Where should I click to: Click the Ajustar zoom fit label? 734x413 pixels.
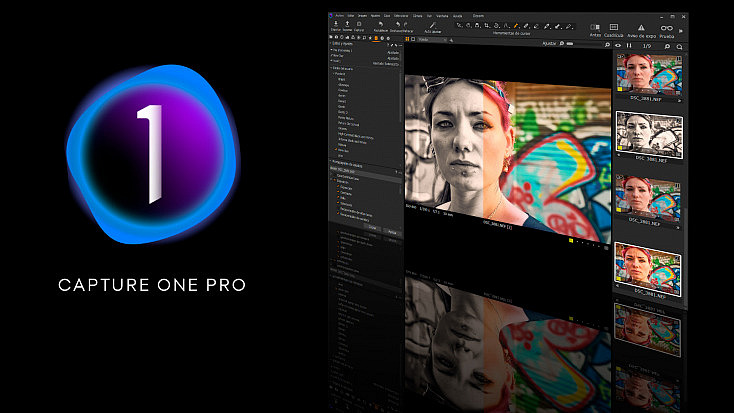(549, 44)
